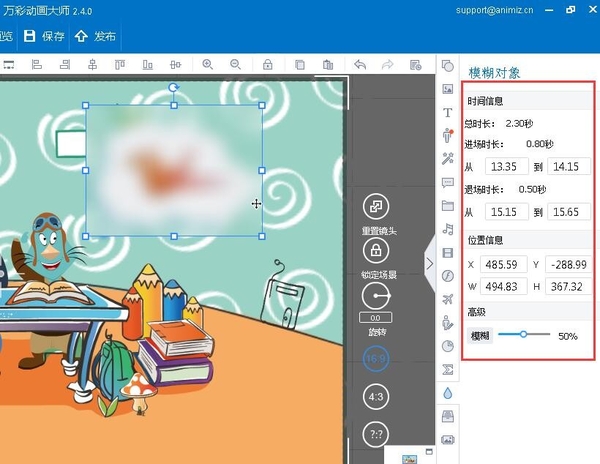Select the 16:9 aspect ratio
The height and width of the screenshot is (464, 600).
pyautogui.click(x=375, y=358)
